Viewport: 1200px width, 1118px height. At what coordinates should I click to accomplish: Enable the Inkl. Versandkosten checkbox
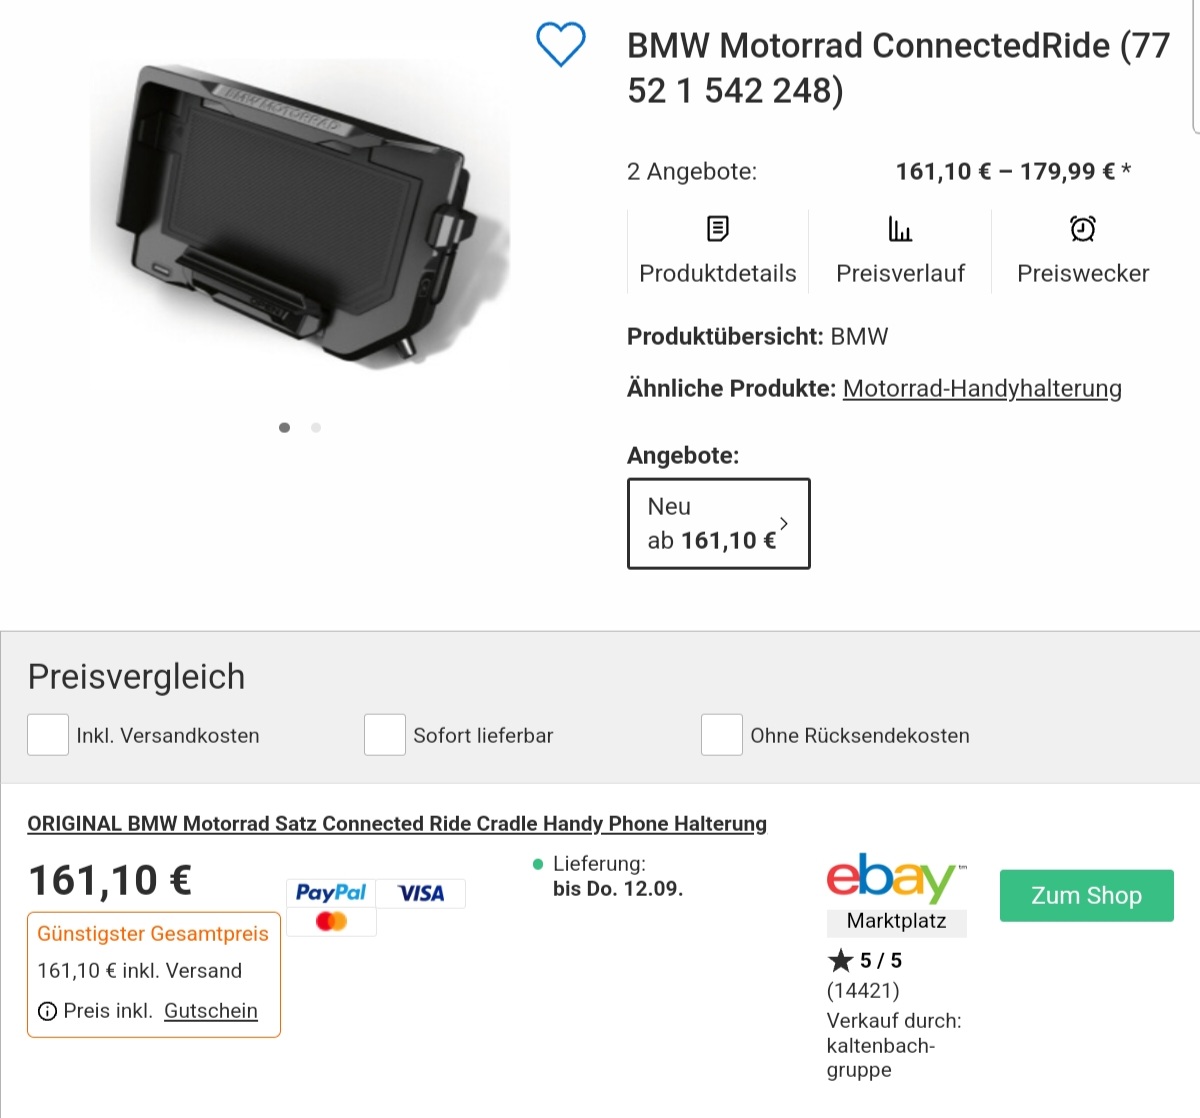tap(48, 735)
